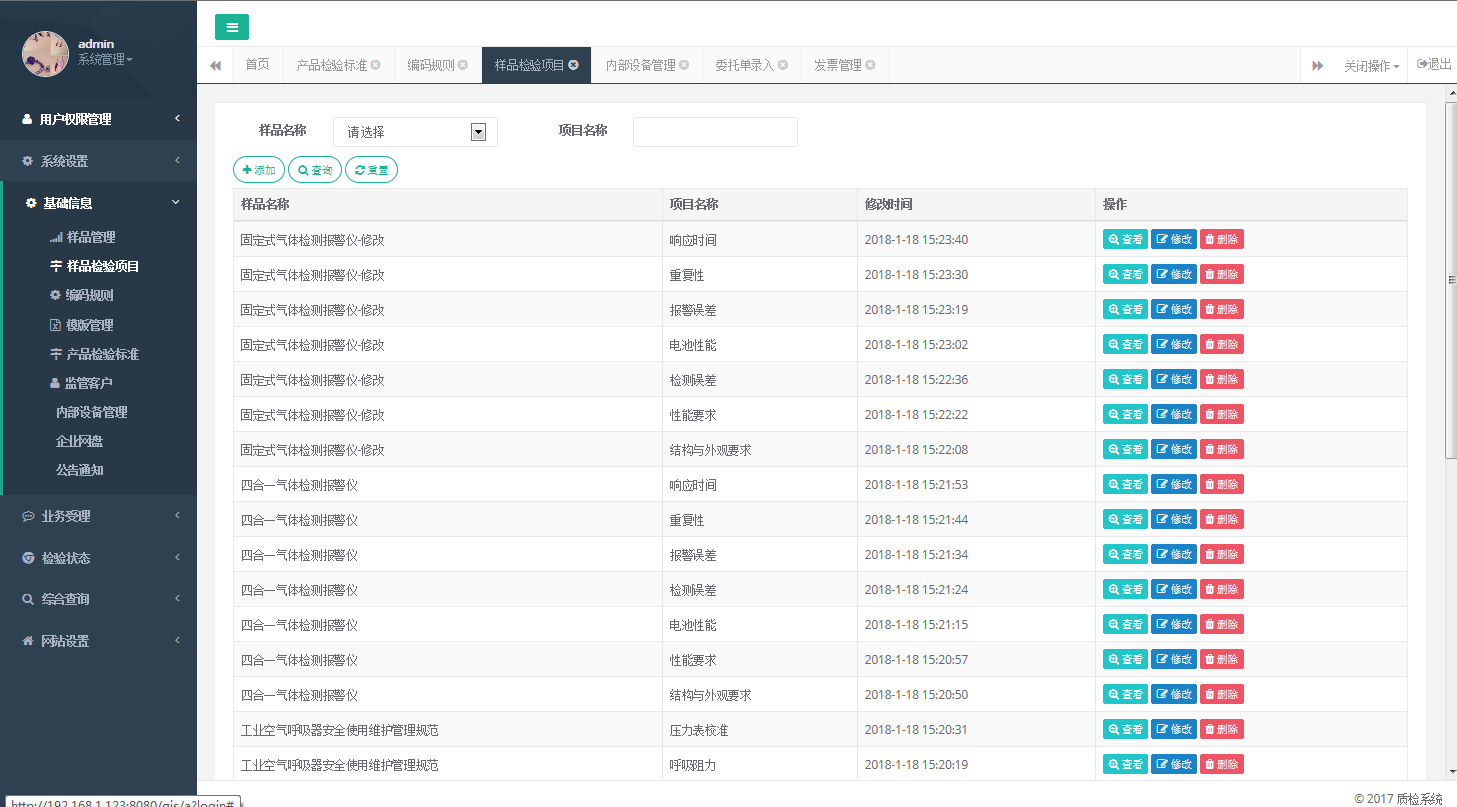Click the tab scroll left double-arrow icon

point(215,65)
